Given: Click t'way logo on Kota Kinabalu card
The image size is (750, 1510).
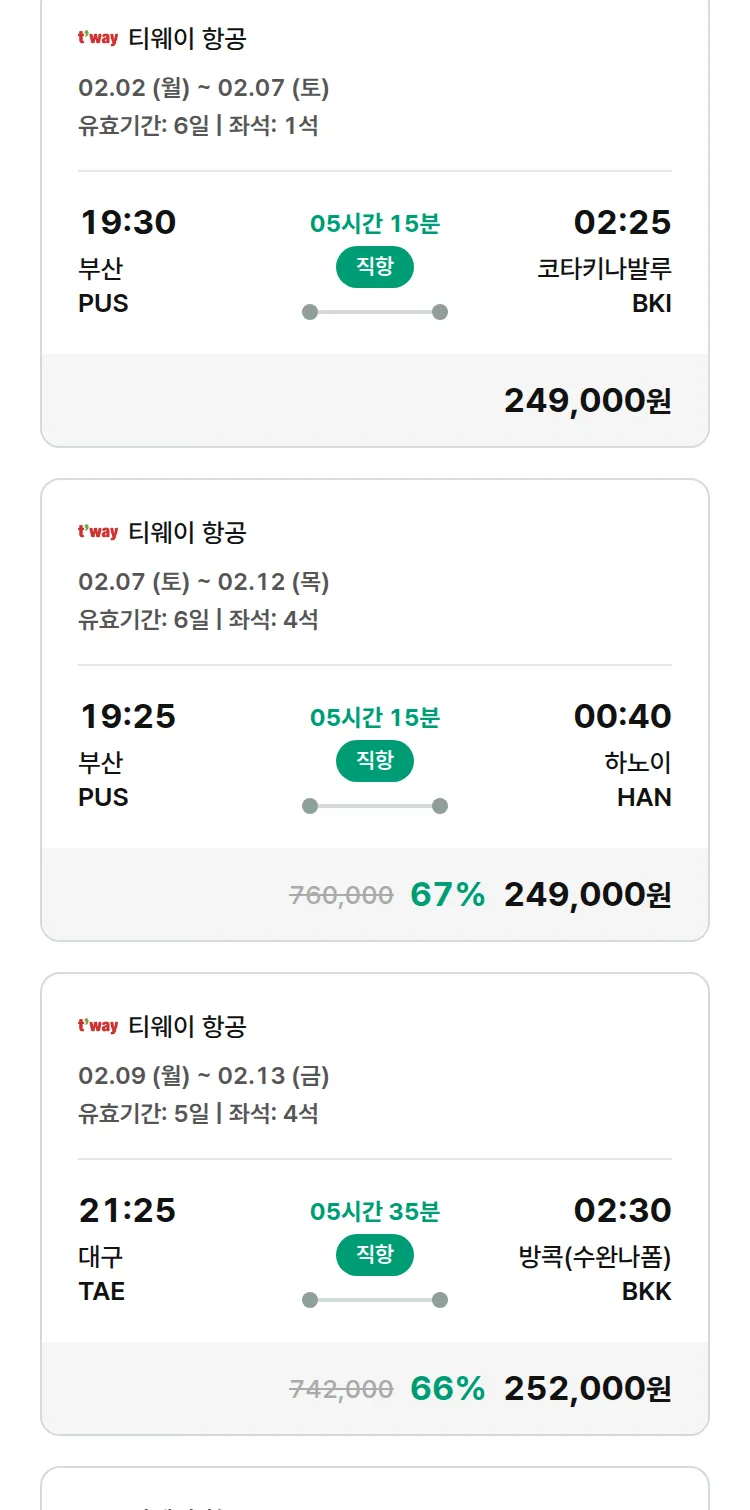Looking at the screenshot, I should (98, 39).
